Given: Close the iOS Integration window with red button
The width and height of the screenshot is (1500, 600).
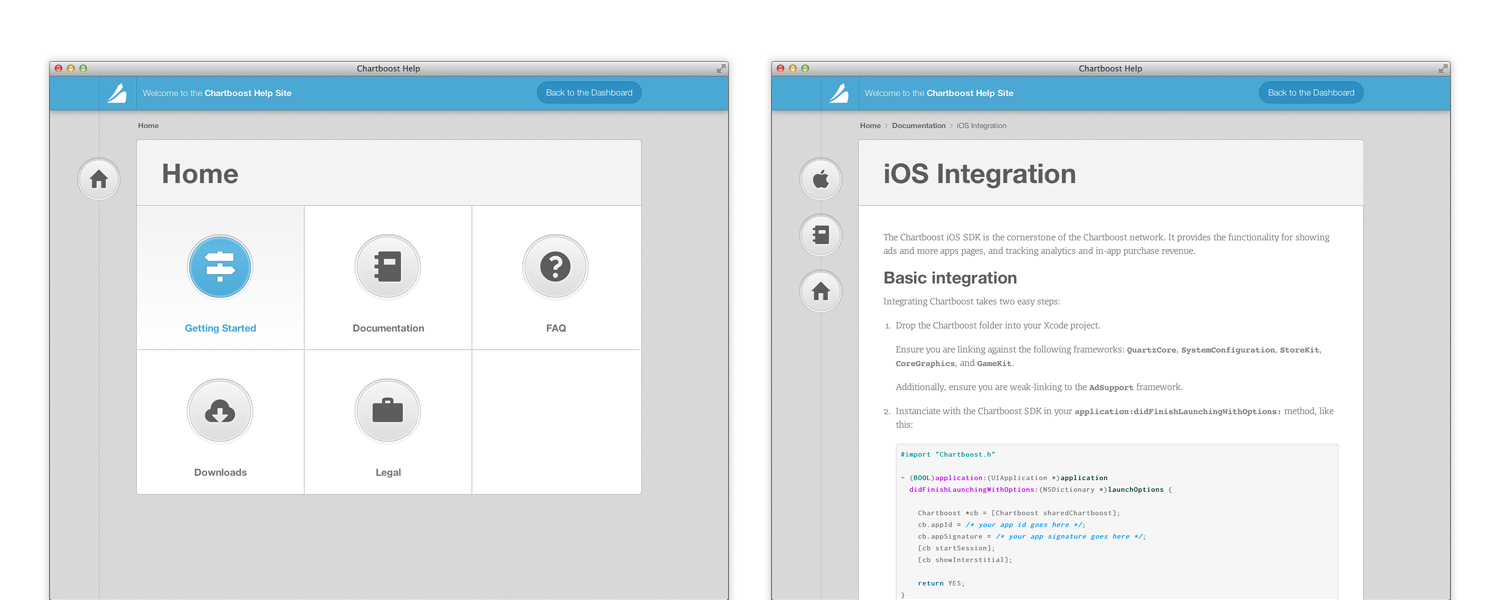Looking at the screenshot, I should 781,68.
